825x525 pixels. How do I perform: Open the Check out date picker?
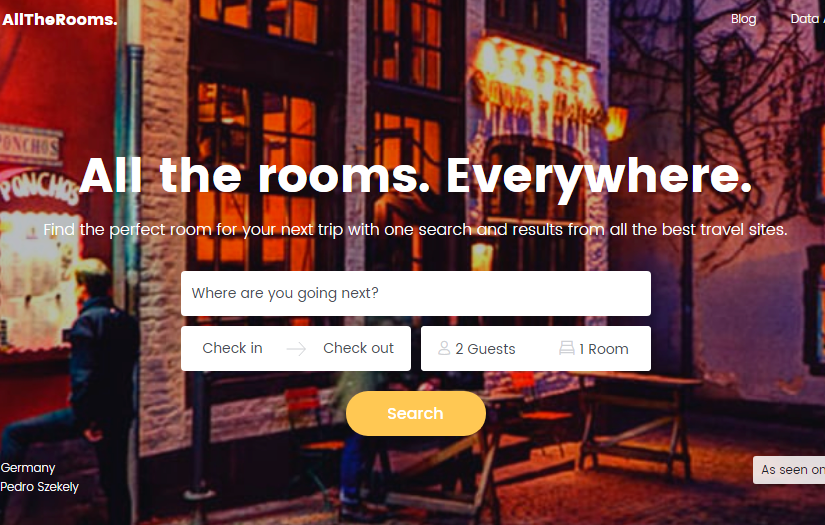[358, 348]
